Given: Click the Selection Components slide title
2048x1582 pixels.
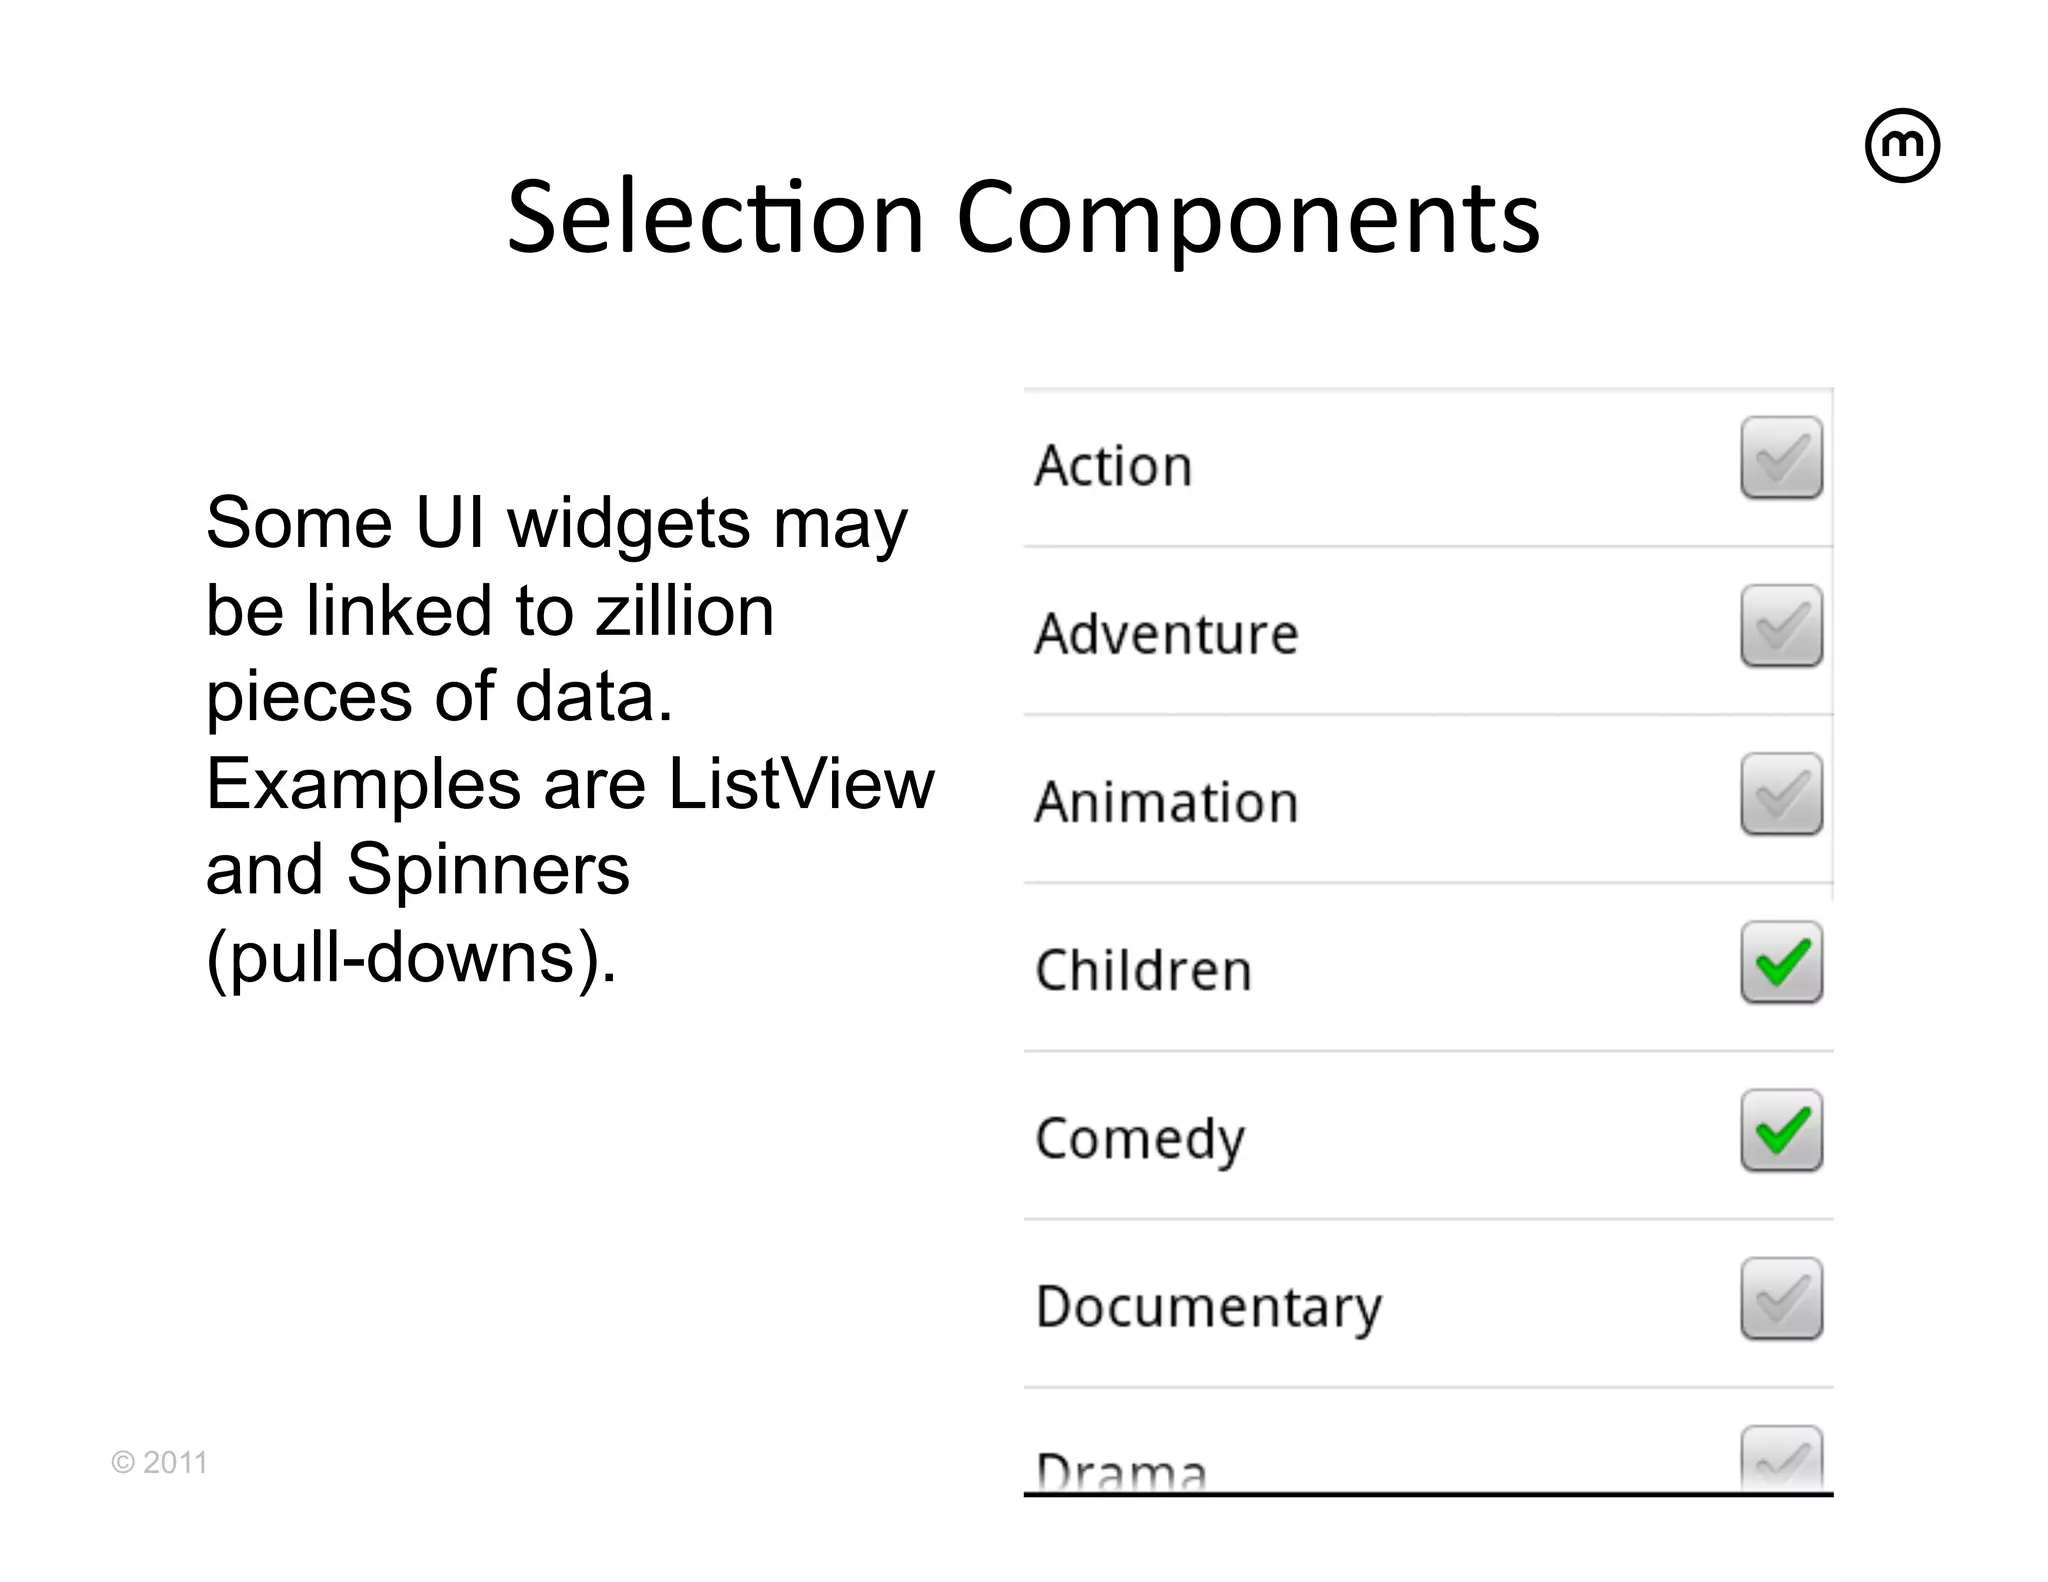Looking at the screenshot, I should click(1023, 218).
